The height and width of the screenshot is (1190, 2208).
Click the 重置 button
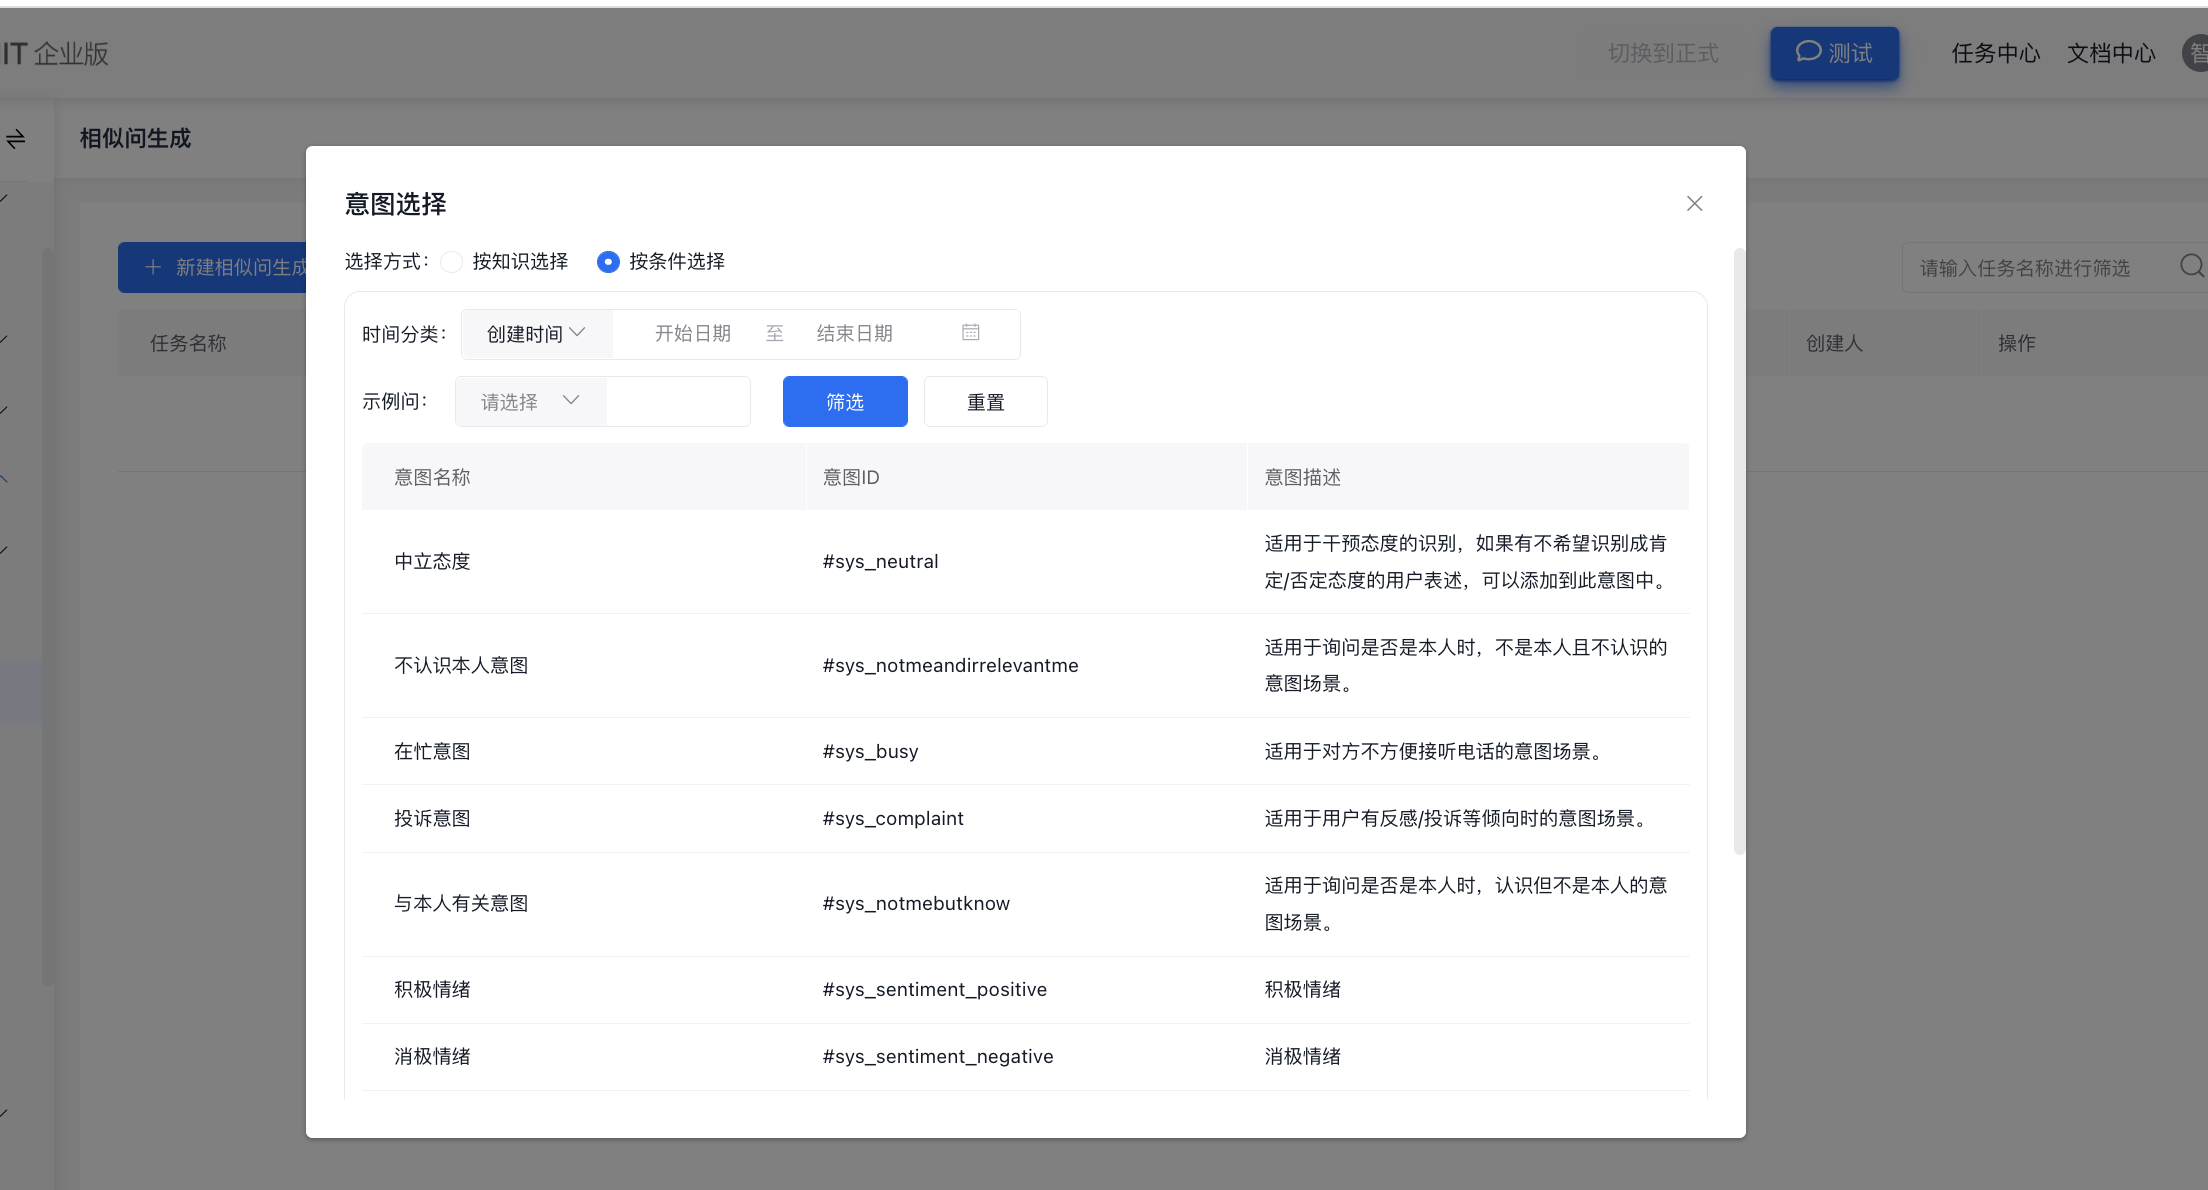pos(986,402)
